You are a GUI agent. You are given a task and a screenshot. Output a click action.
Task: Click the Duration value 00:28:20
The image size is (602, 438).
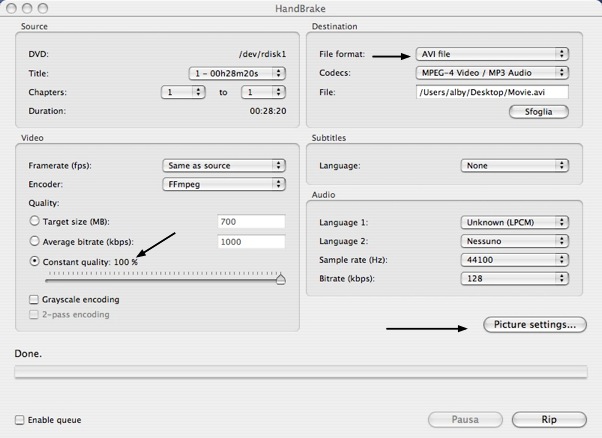click(x=268, y=111)
